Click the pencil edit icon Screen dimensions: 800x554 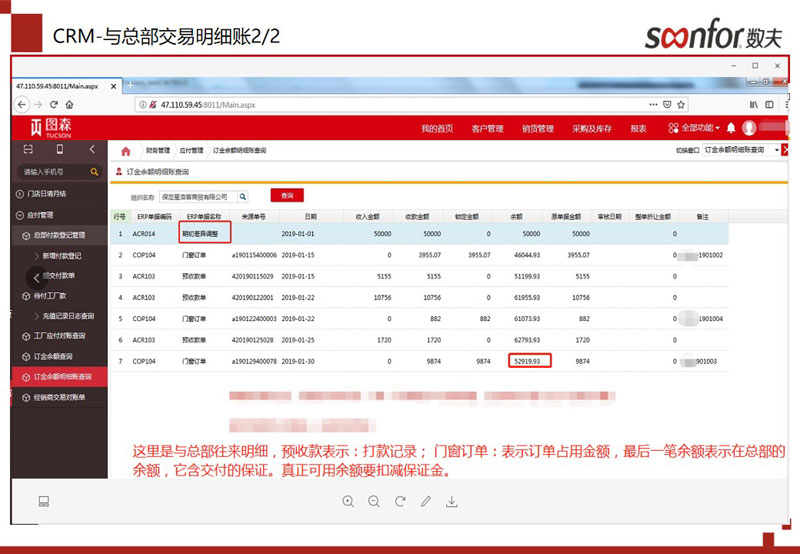[x=426, y=501]
